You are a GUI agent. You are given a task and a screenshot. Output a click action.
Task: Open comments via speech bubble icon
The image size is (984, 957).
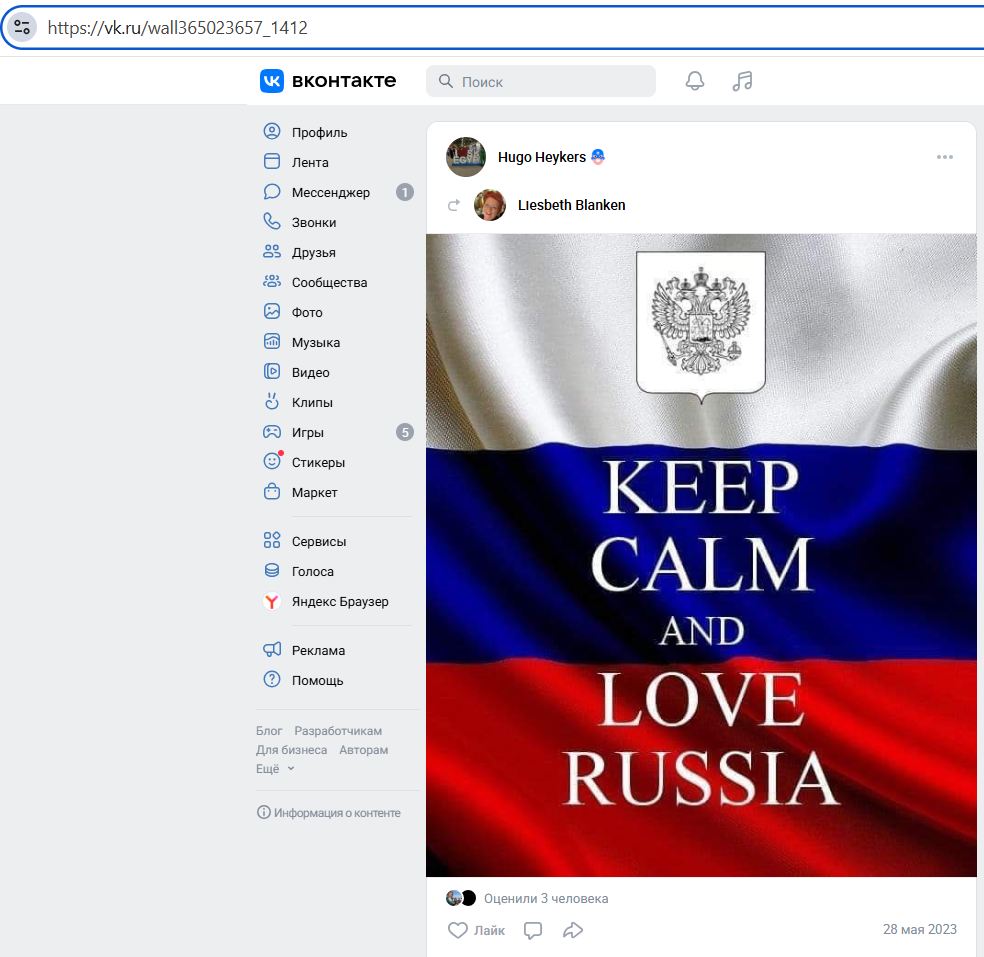533,930
